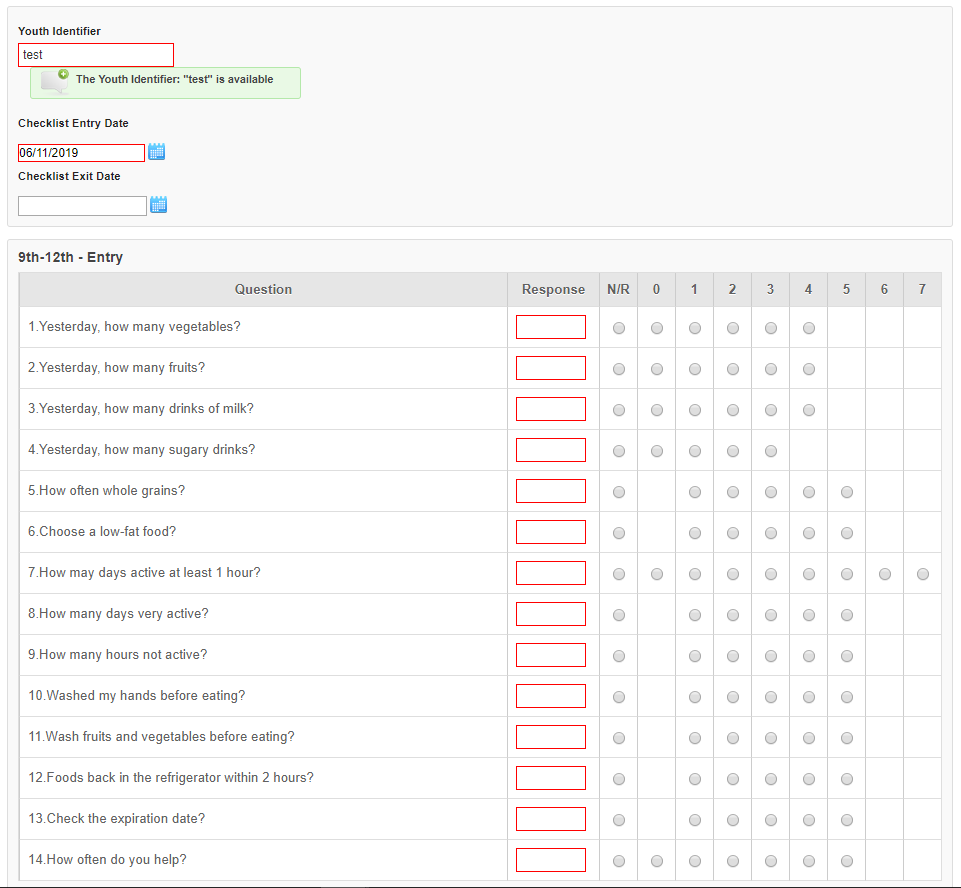Click Response box for refrigerator within 2 hours
Viewport: 961px width, 888px height.
pos(551,778)
